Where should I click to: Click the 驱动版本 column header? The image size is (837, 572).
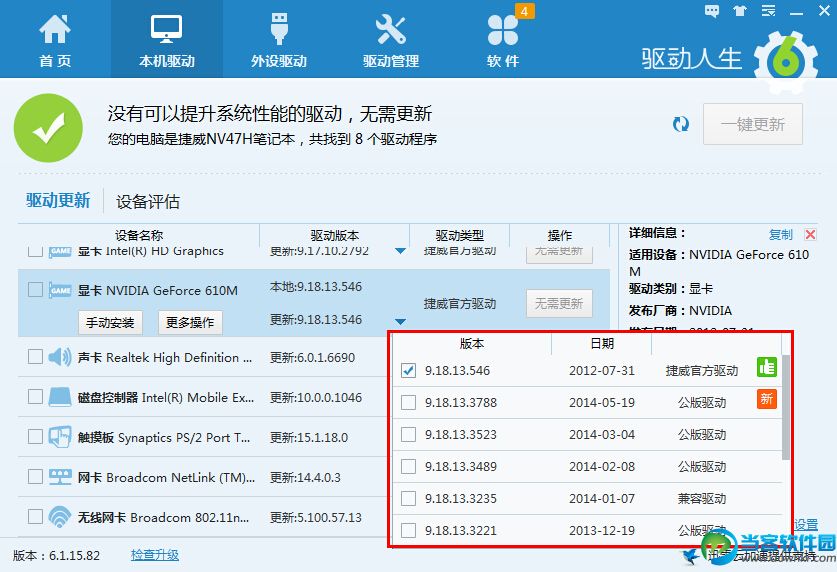335,235
